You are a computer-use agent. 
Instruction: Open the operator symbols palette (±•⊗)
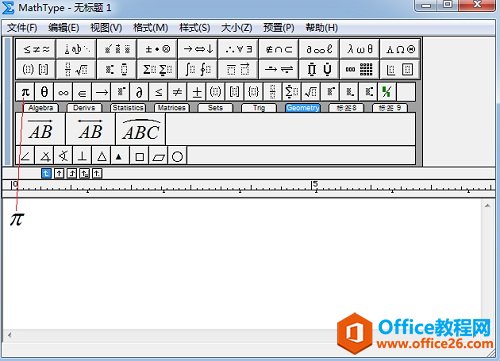pos(158,49)
